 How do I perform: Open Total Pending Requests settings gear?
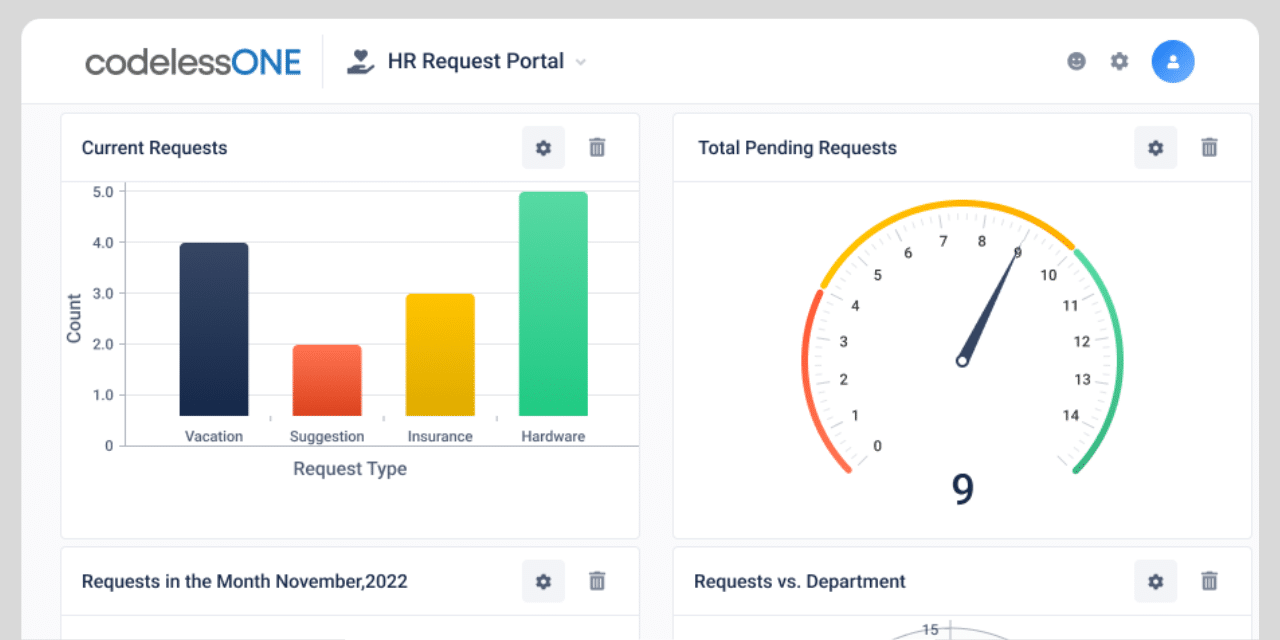coord(1155,147)
